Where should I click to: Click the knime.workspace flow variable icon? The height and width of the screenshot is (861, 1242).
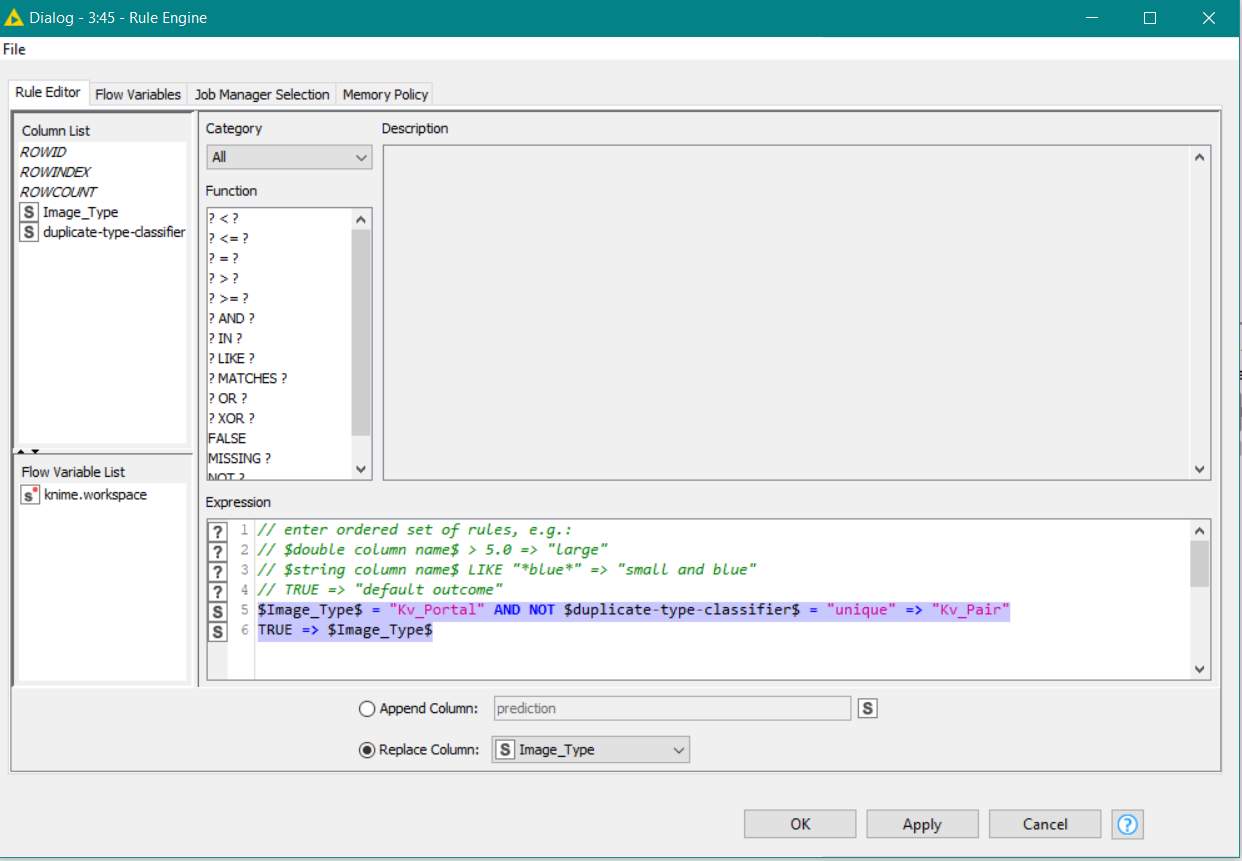tap(30, 495)
